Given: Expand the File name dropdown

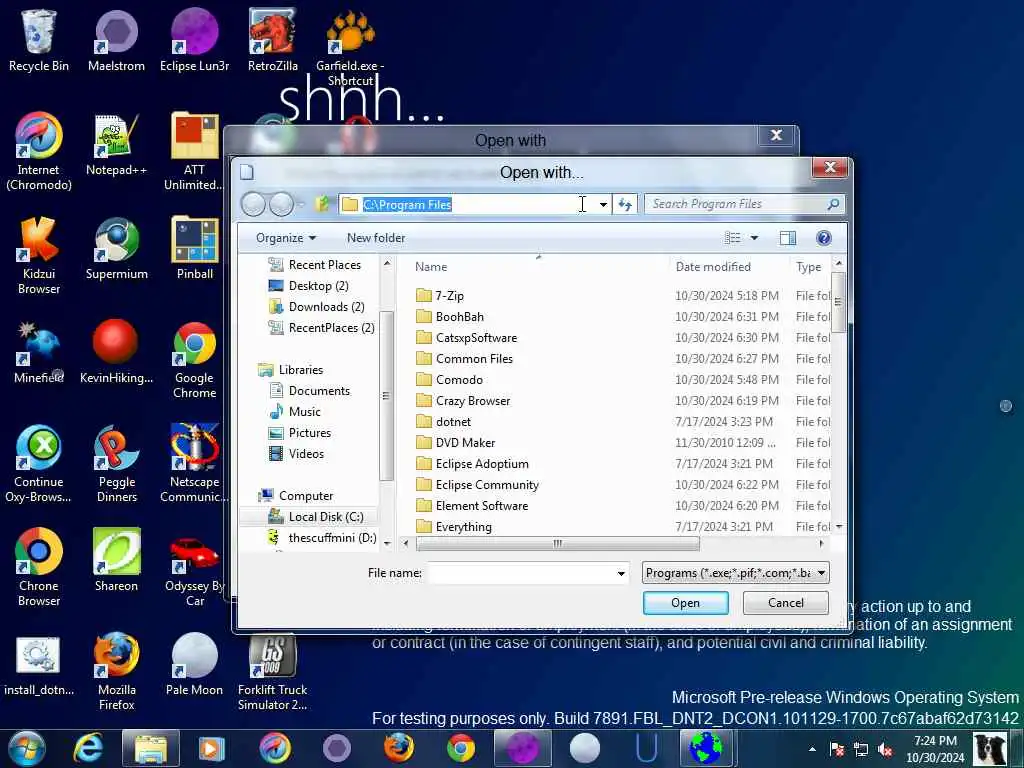Looking at the screenshot, I should [x=620, y=573].
